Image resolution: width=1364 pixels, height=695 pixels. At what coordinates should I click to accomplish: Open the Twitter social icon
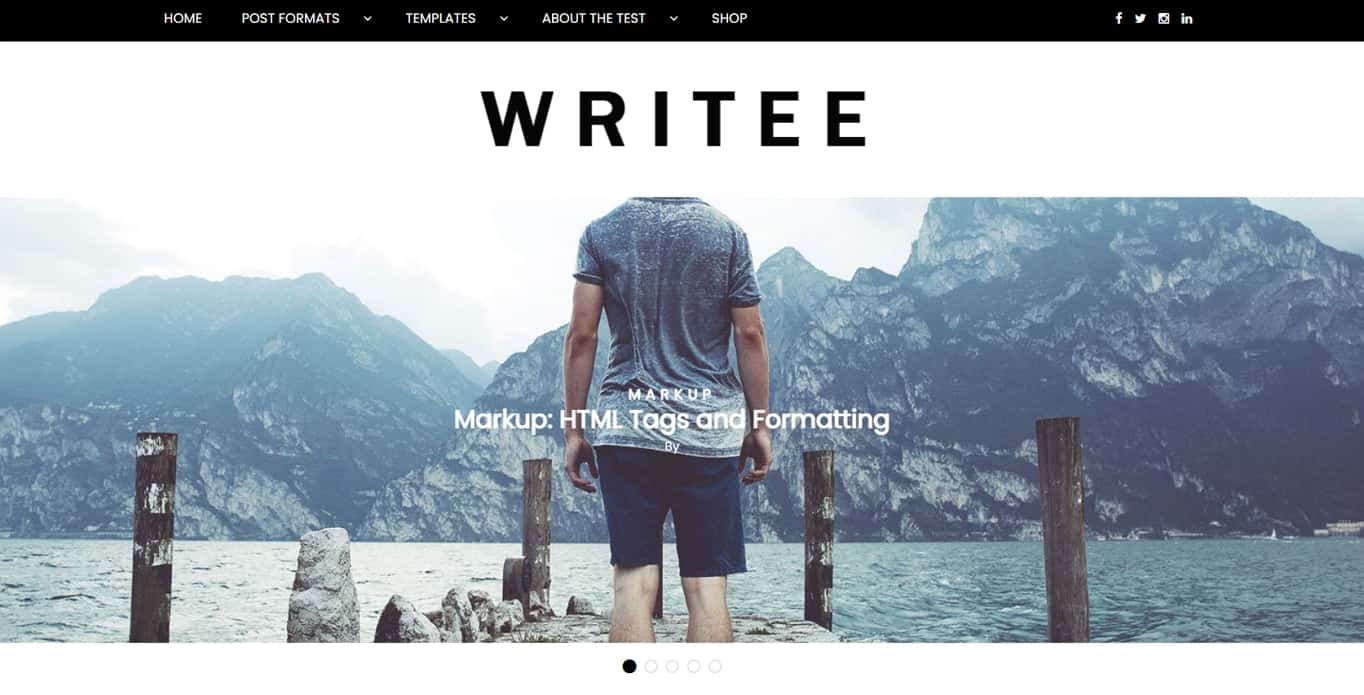click(1140, 18)
